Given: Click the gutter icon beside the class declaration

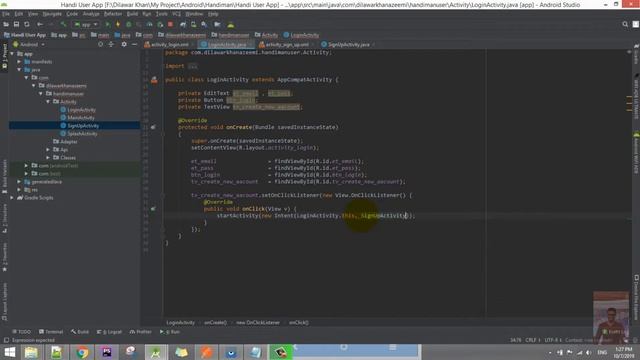Looking at the screenshot, I should pos(154,80).
